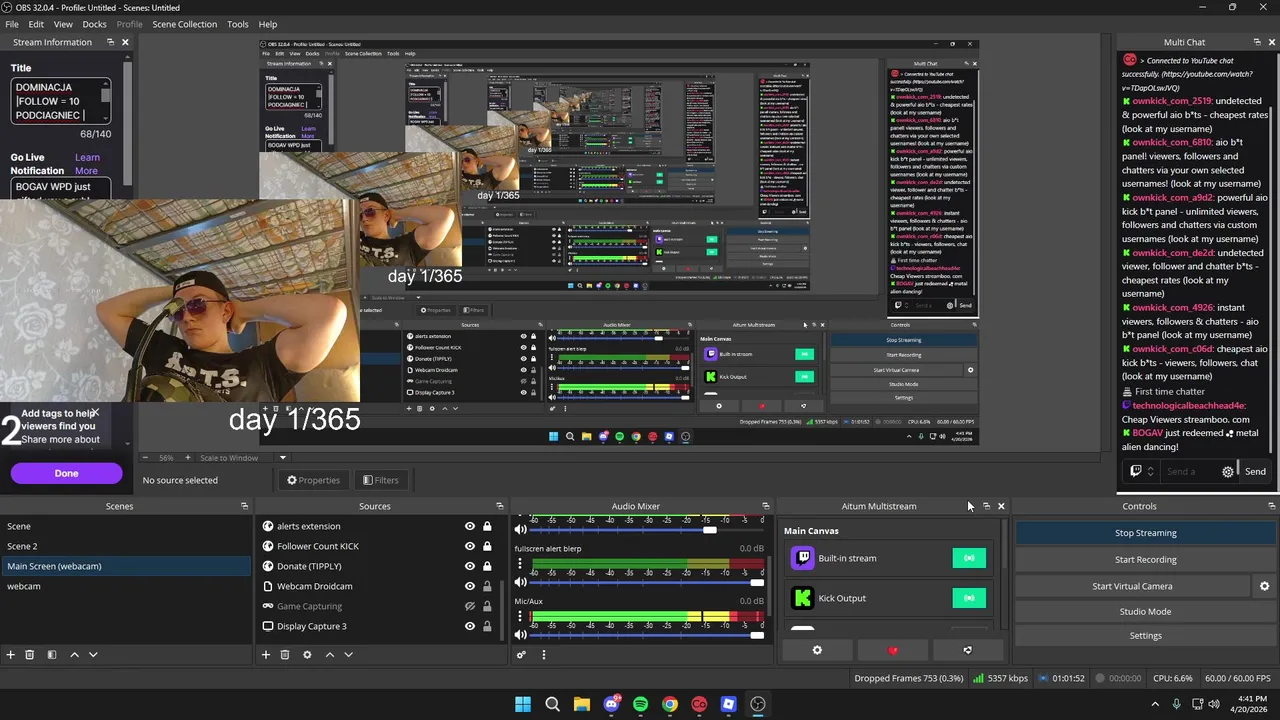Open Google Chrome from the taskbar
Screen dimensions: 1280x720
[670, 704]
